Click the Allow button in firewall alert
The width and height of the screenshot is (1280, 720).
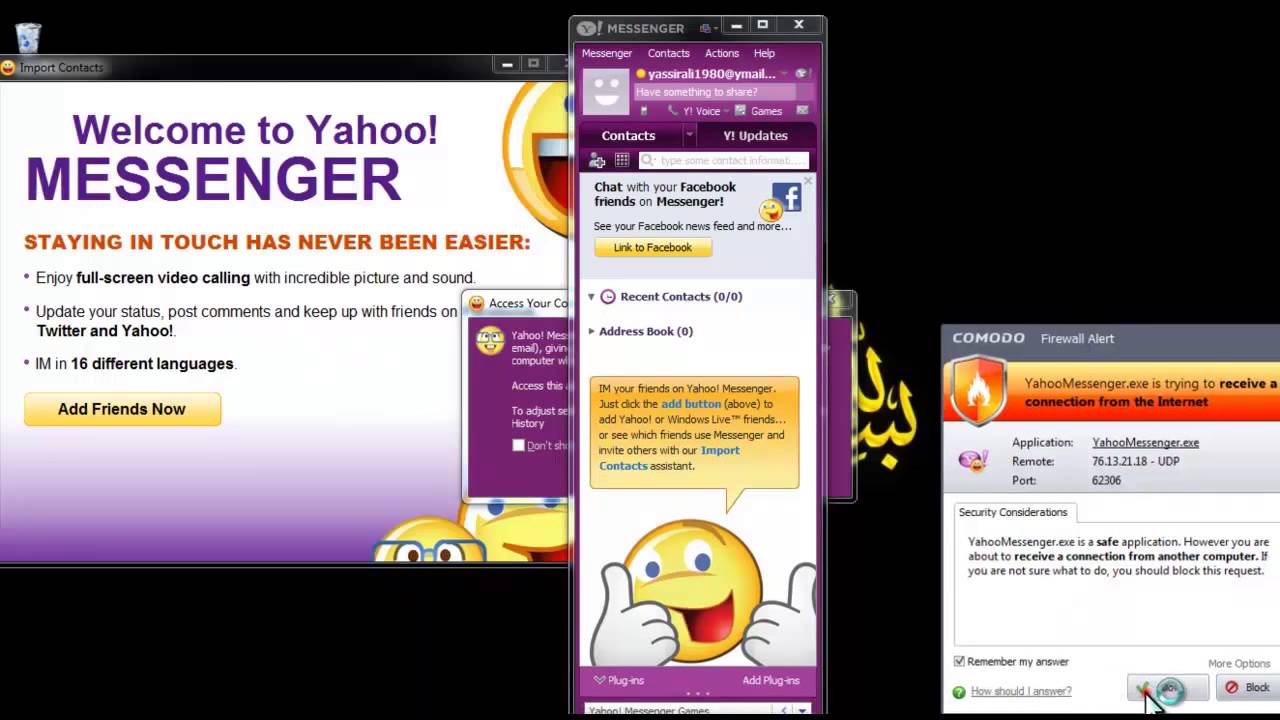tap(1167, 688)
